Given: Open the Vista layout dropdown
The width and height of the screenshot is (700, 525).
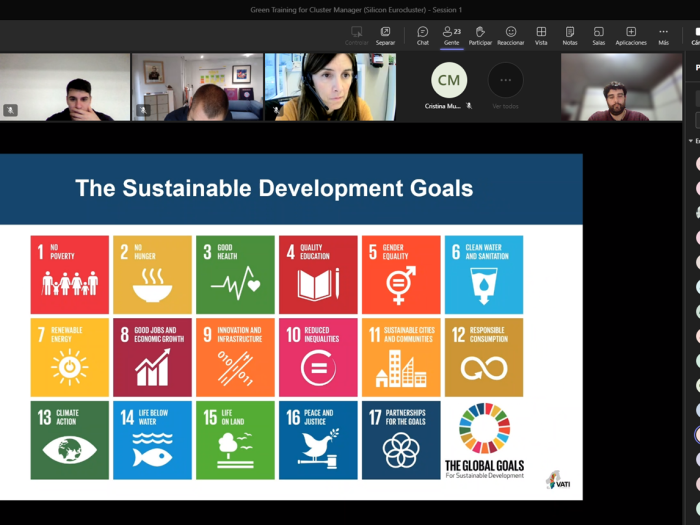Looking at the screenshot, I should point(541,35).
